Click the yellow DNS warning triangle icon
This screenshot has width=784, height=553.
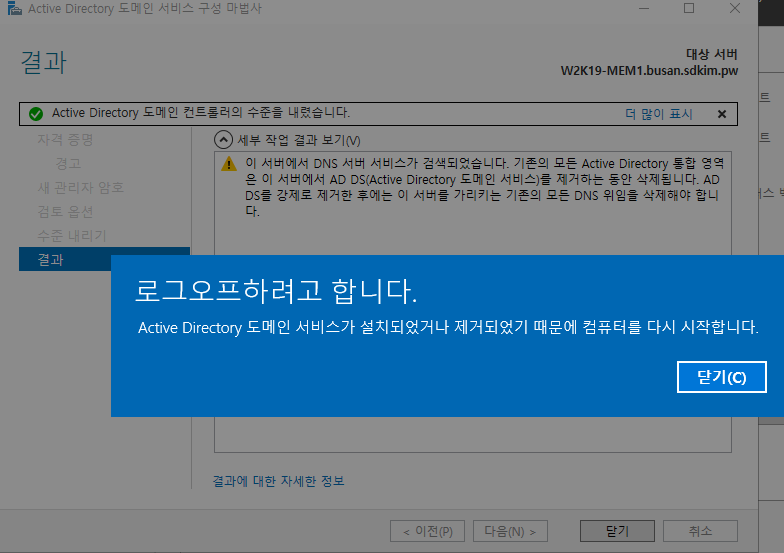(229, 164)
